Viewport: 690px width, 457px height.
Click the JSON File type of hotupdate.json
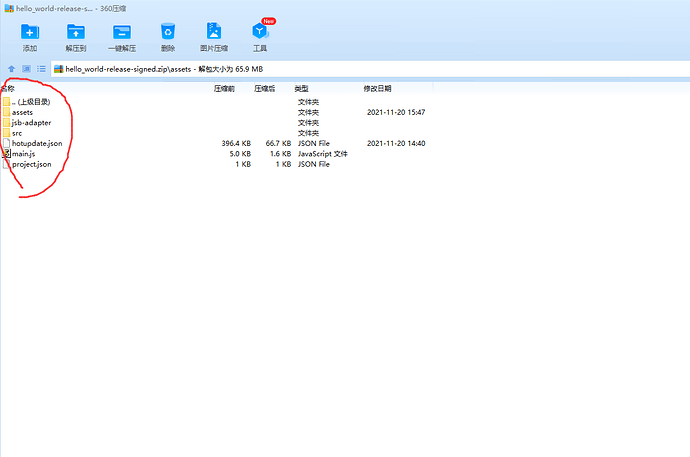(x=314, y=143)
